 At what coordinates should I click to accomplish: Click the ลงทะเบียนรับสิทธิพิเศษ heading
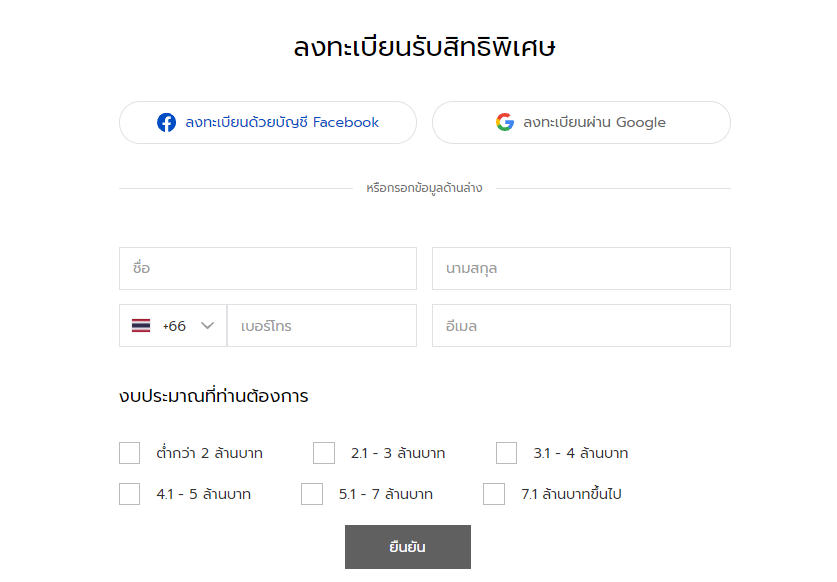tap(424, 47)
